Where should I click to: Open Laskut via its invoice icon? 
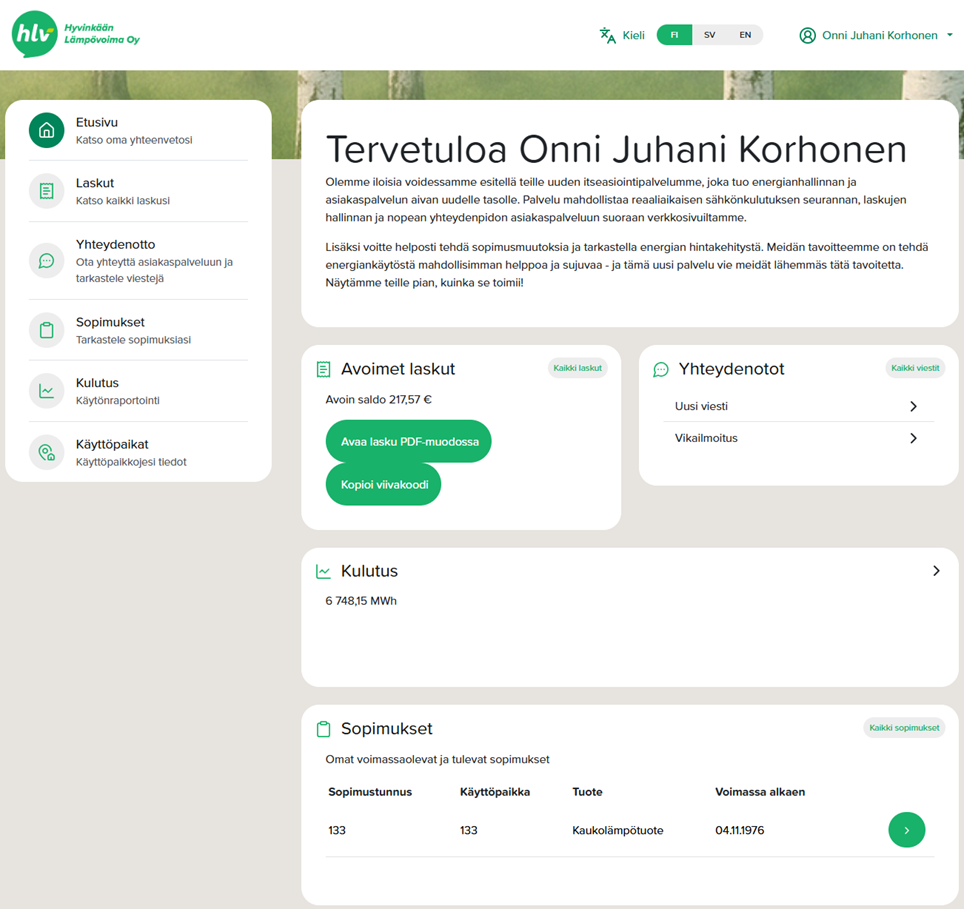pos(46,191)
